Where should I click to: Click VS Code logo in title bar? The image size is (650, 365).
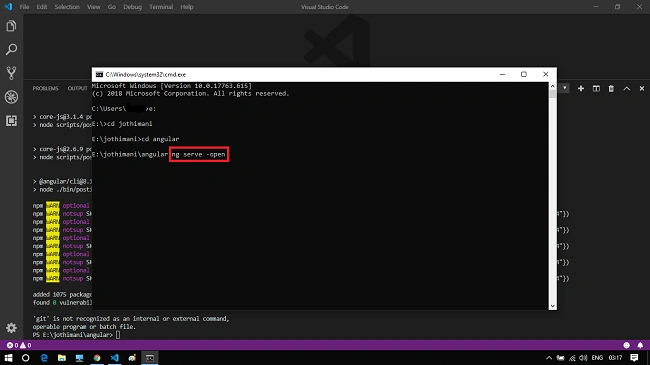point(8,7)
